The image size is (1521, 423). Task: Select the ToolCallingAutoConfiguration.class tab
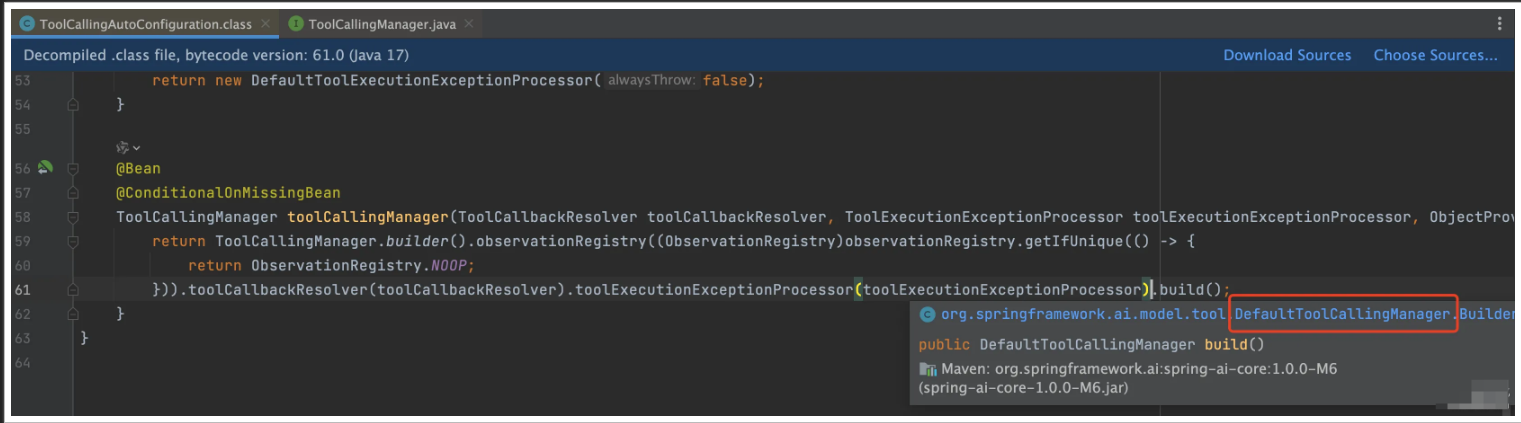point(146,24)
